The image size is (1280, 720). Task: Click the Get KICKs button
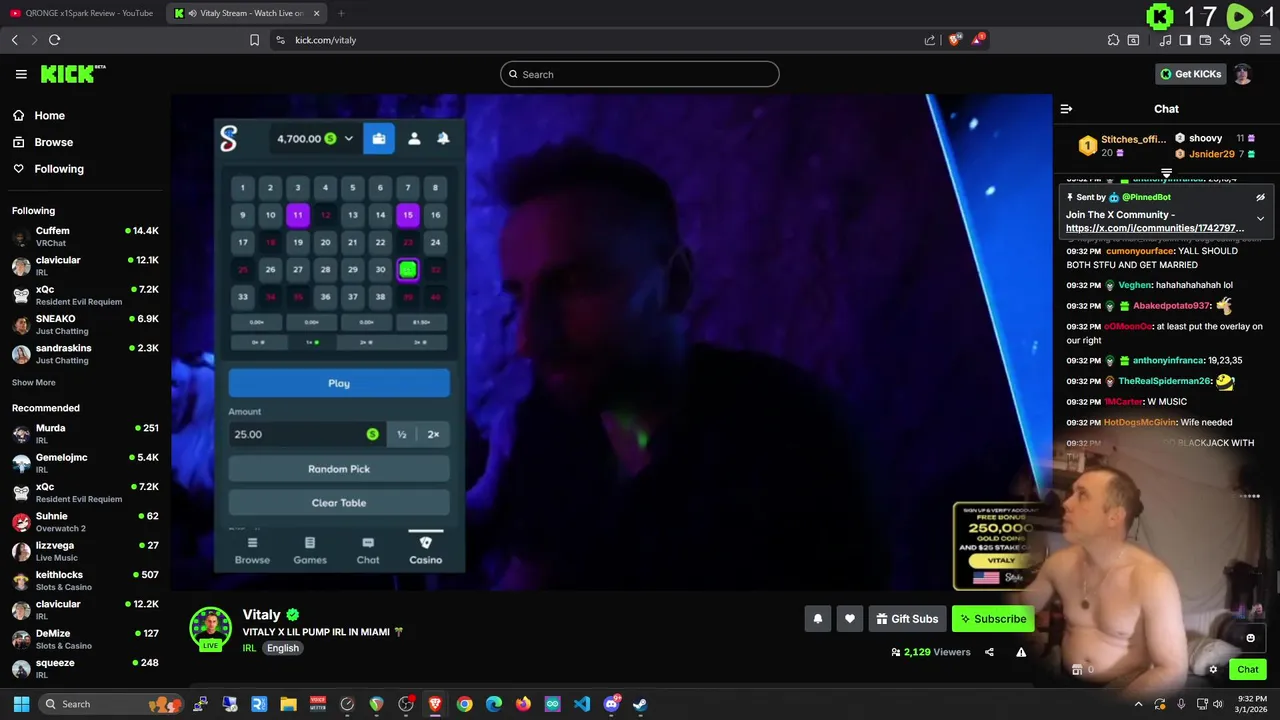(1190, 74)
